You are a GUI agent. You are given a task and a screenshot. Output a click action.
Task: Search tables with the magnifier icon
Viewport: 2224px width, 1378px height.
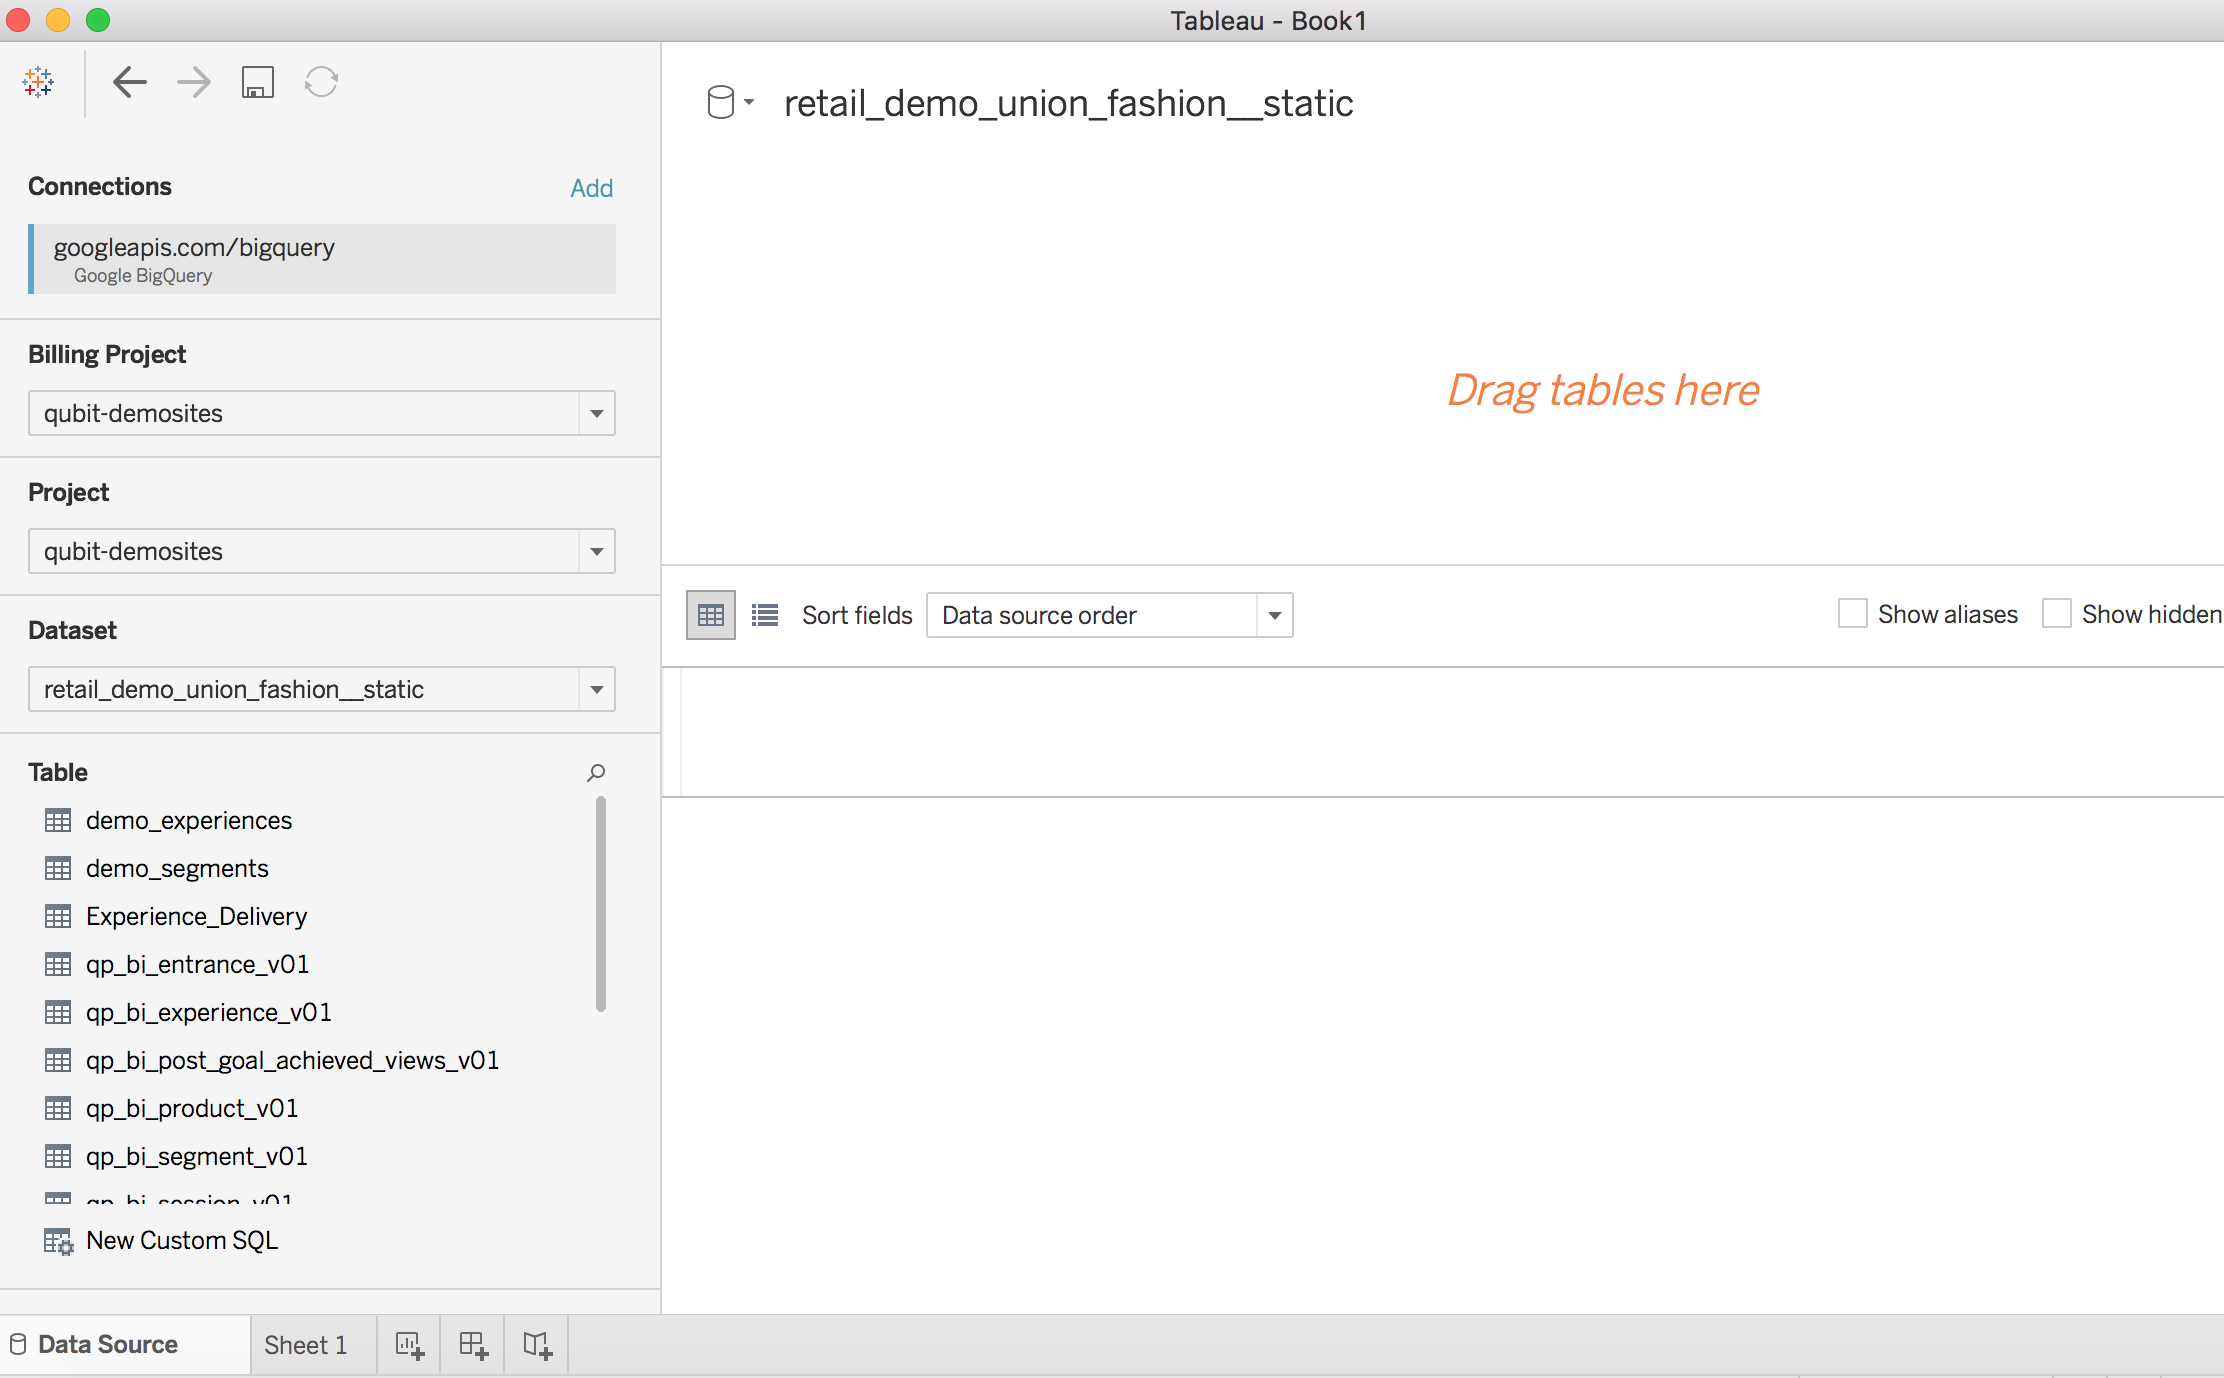[x=596, y=772]
